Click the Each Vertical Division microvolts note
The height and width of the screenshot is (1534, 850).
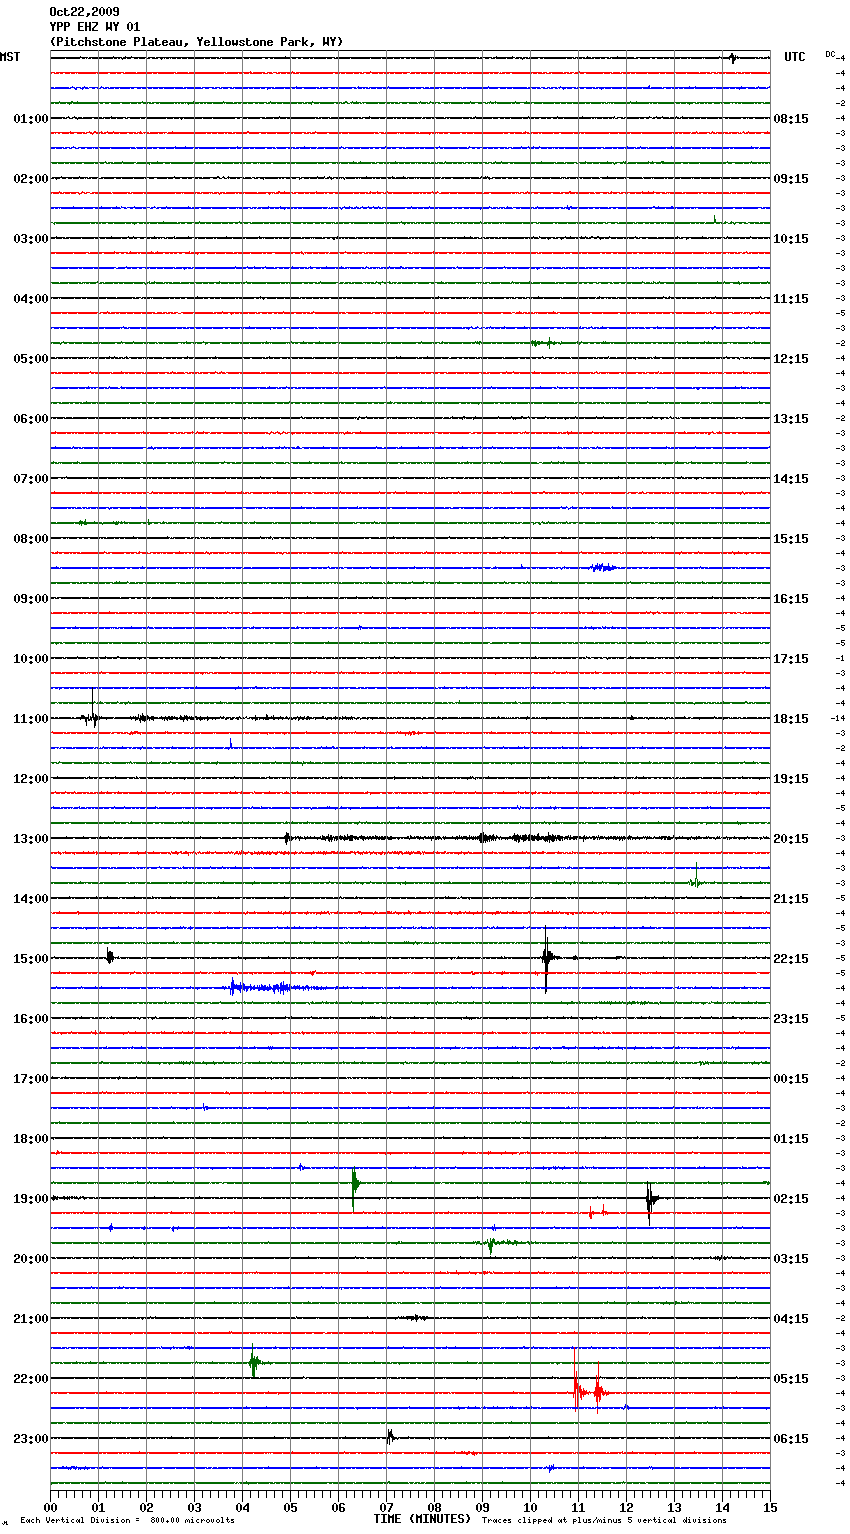coord(127,1520)
